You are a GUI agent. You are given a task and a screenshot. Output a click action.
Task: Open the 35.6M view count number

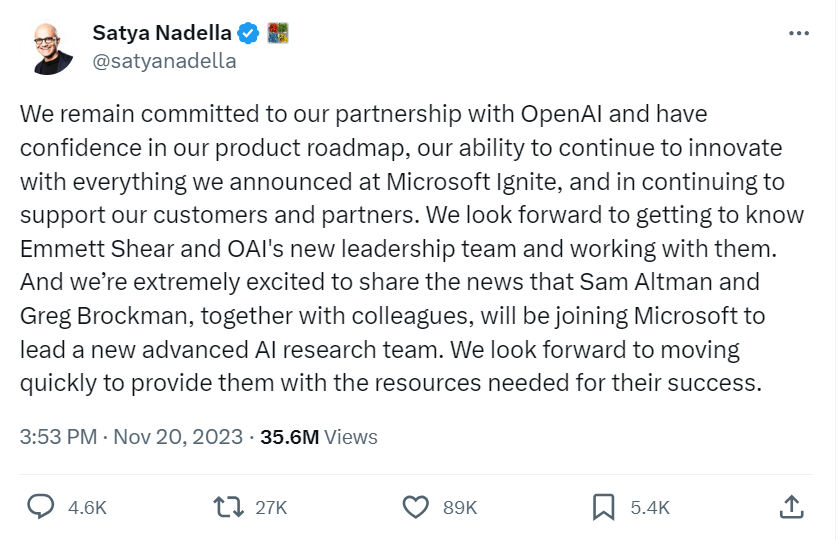[x=289, y=437]
